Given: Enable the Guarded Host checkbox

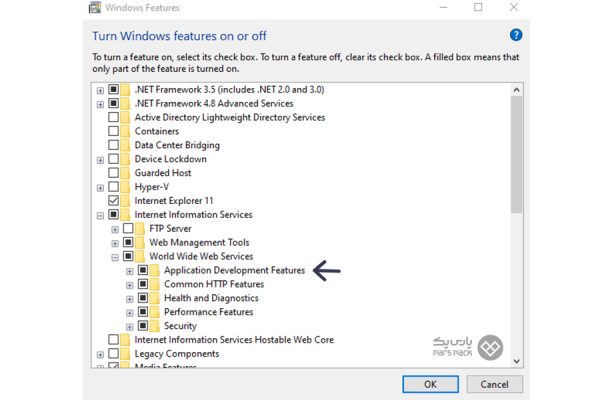Looking at the screenshot, I should pos(113,173).
